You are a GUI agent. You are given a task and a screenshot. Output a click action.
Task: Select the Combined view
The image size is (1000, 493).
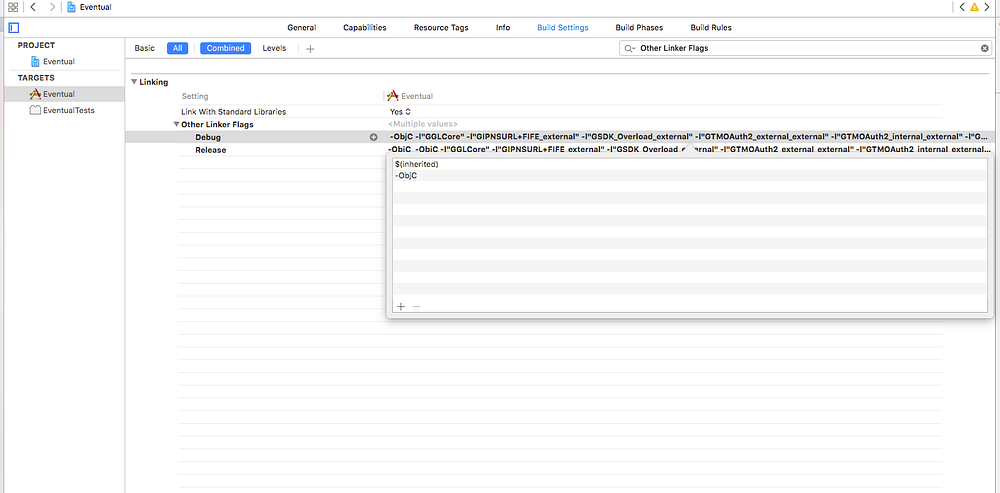click(x=226, y=48)
